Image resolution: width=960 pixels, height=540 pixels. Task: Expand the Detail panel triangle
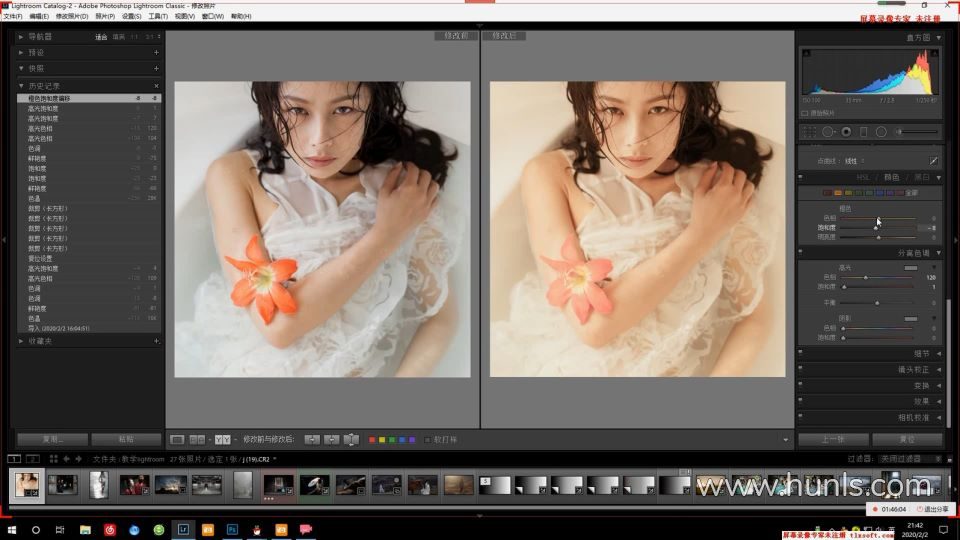pyautogui.click(x=939, y=353)
